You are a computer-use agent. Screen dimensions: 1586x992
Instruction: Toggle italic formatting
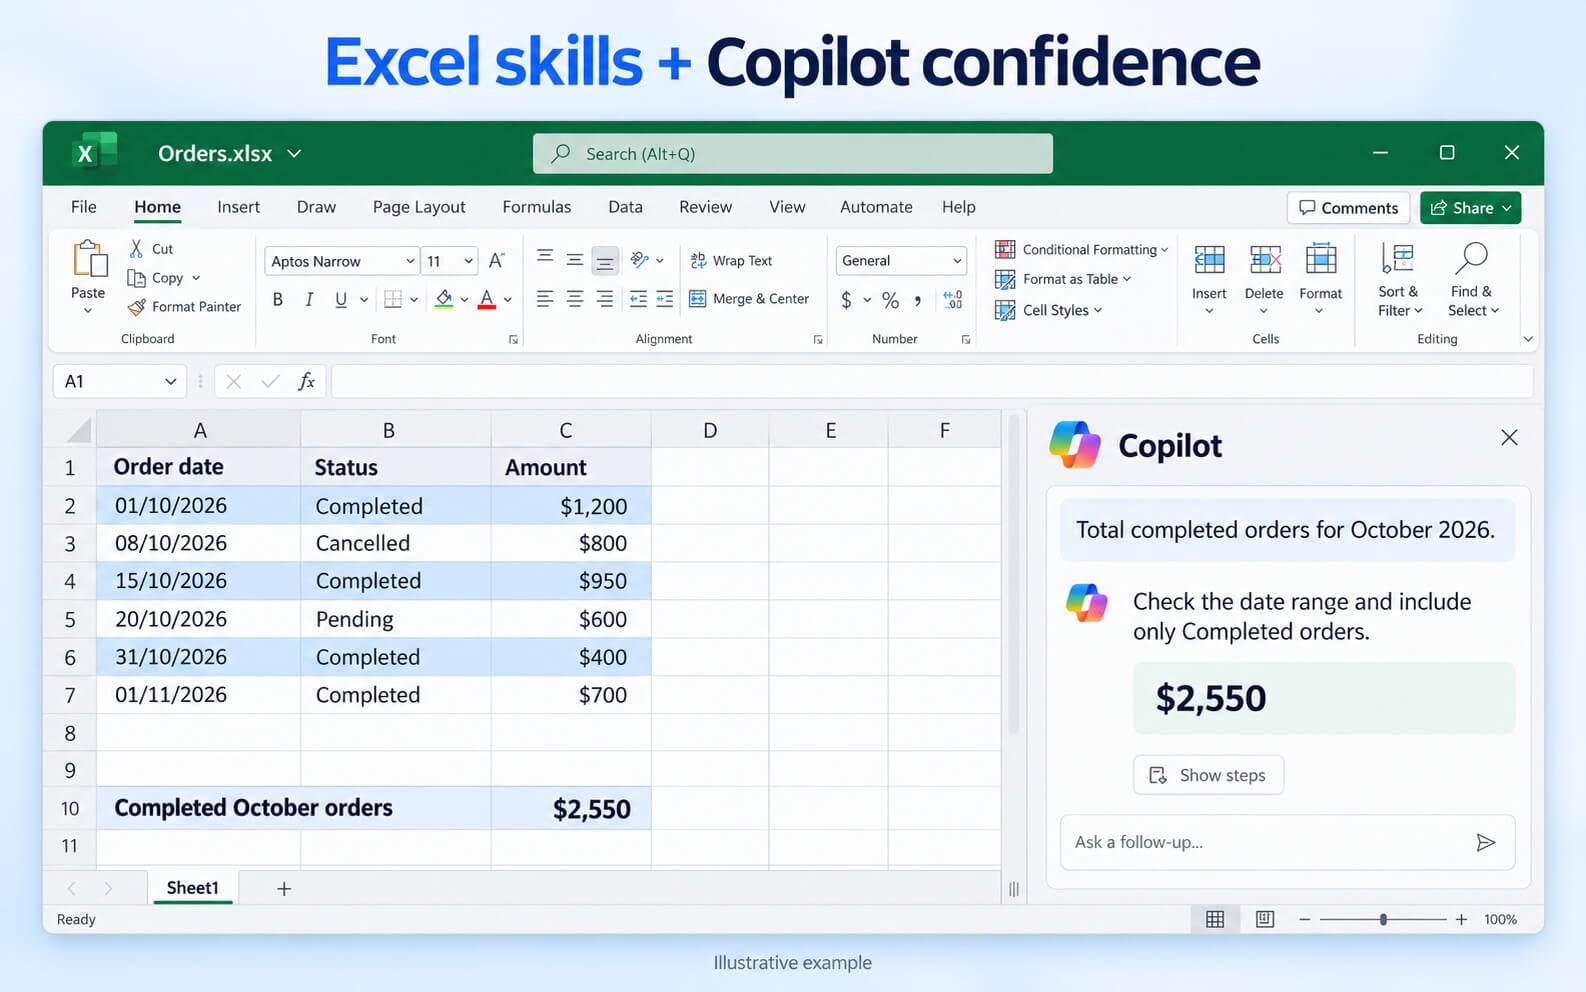(x=309, y=299)
